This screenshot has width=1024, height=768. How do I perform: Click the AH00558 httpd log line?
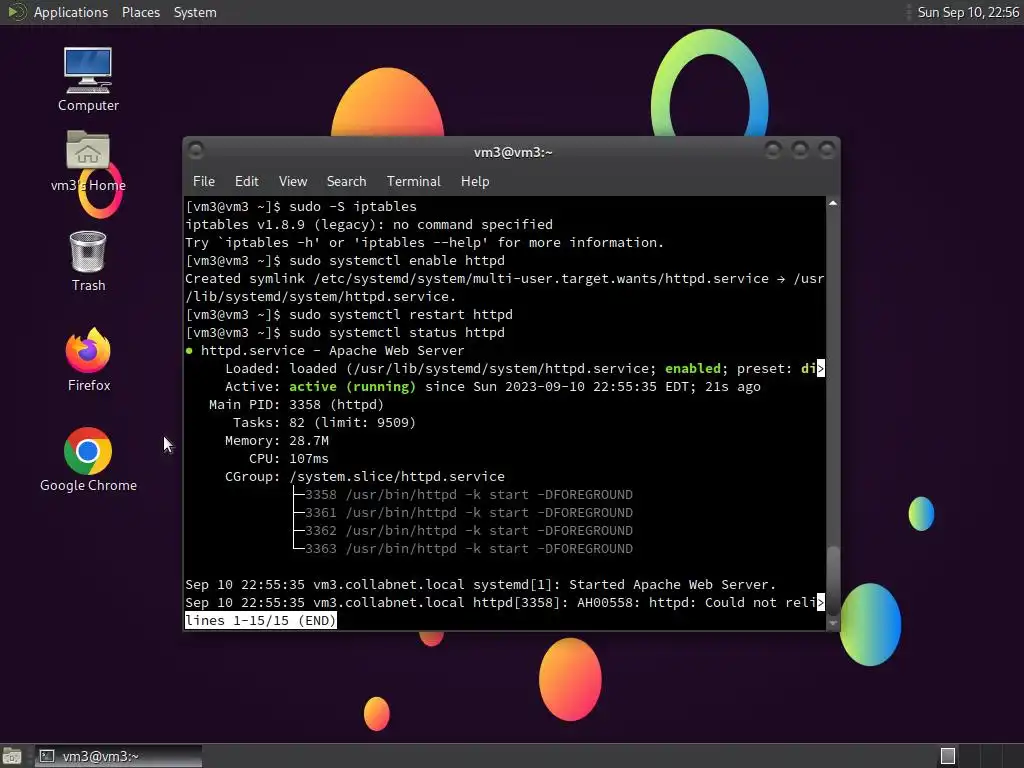(504, 602)
